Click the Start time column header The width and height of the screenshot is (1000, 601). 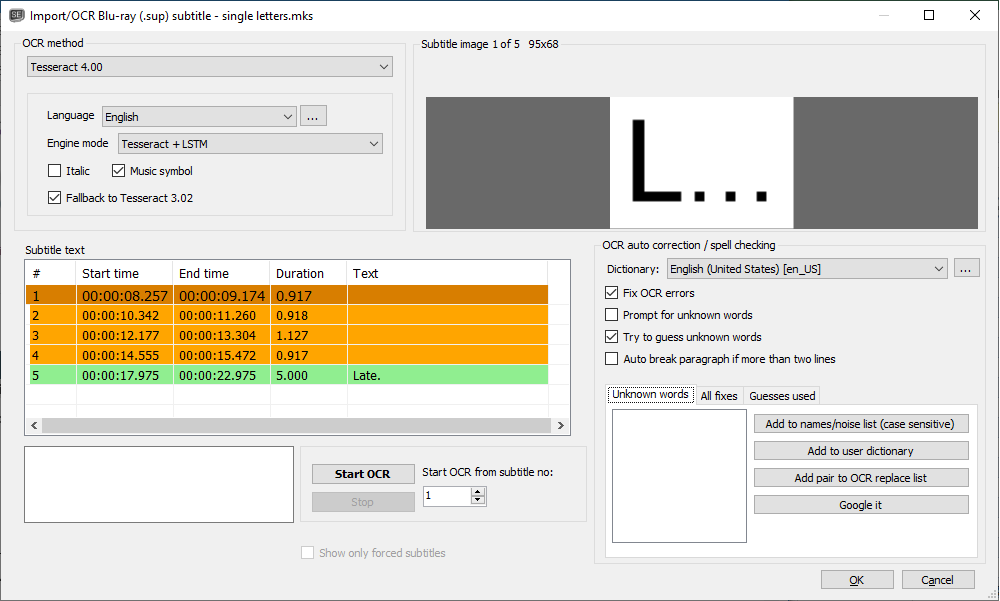tap(124, 273)
